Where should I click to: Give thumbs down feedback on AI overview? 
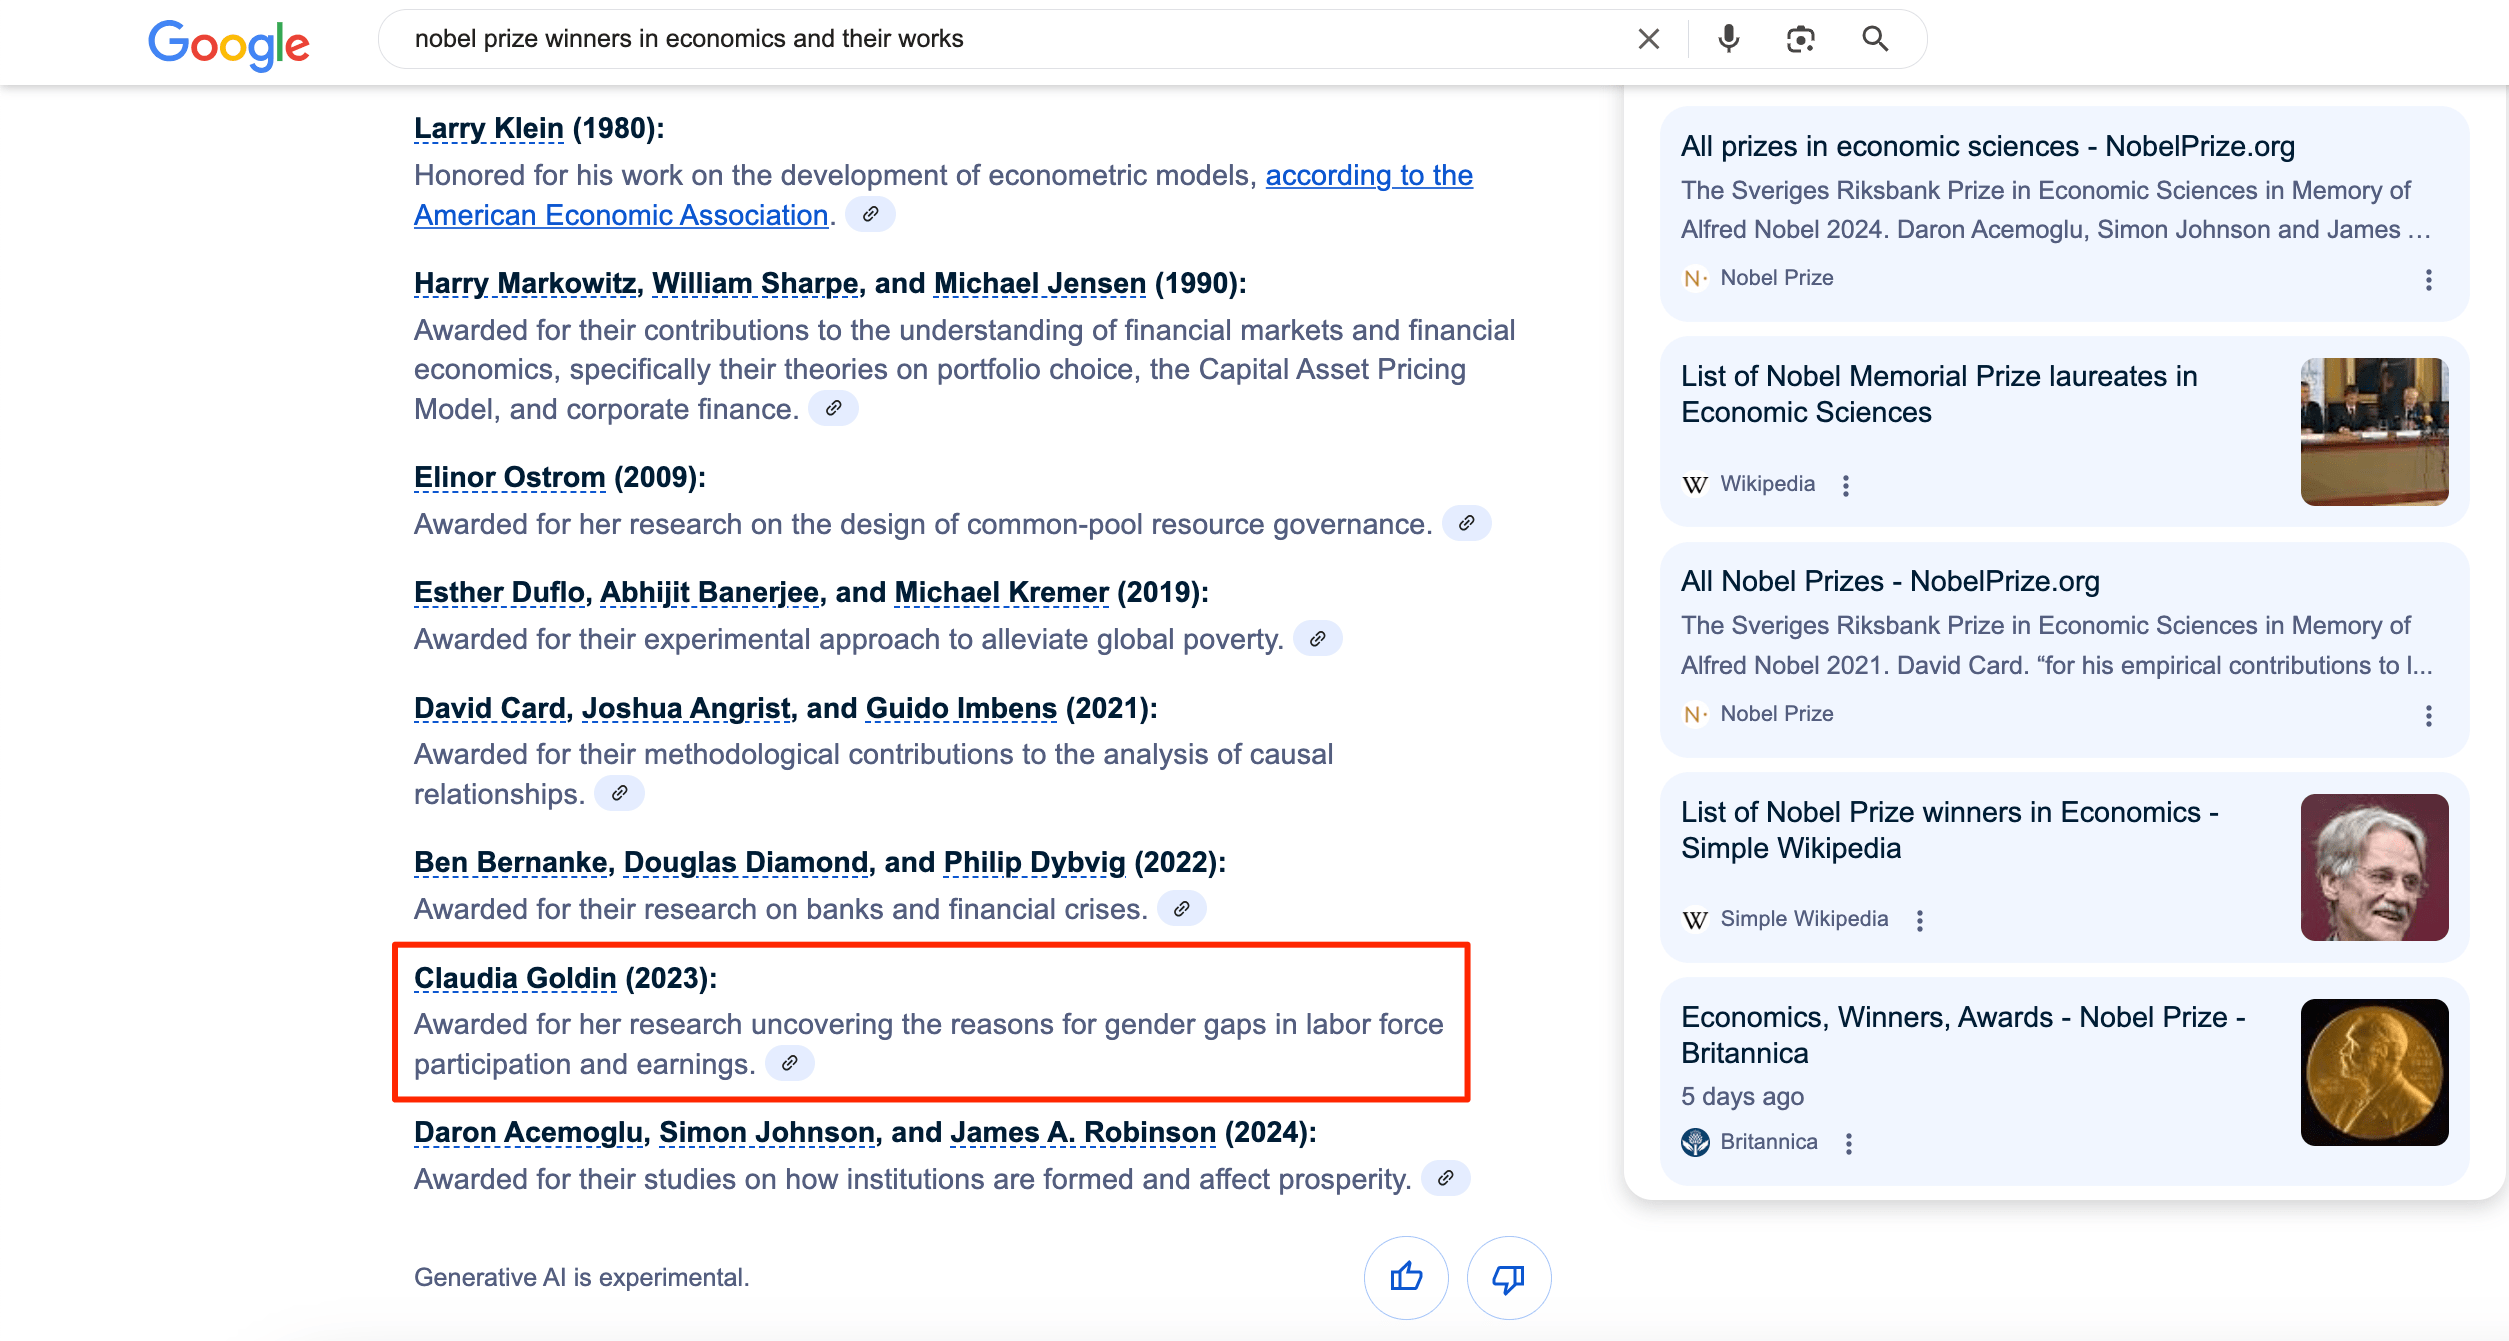point(1508,1277)
